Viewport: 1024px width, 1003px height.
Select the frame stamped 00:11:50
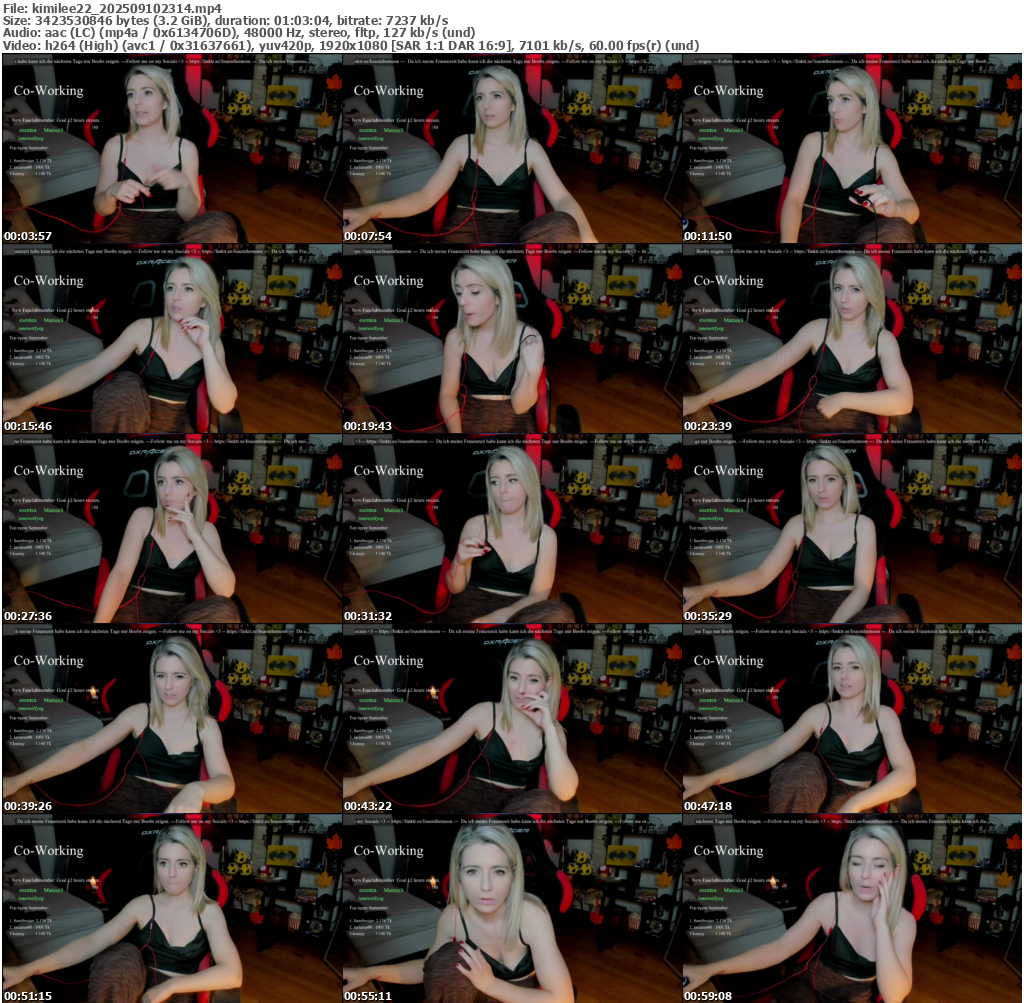(x=852, y=149)
